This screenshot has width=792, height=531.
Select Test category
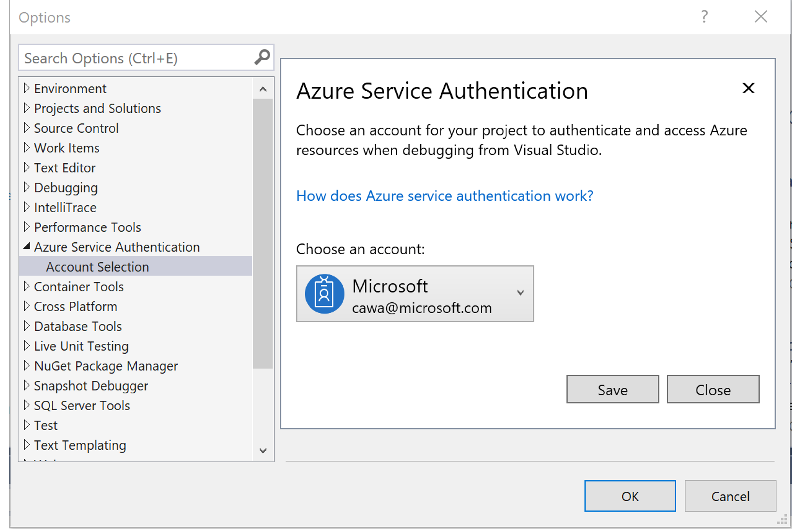[x=45, y=425]
